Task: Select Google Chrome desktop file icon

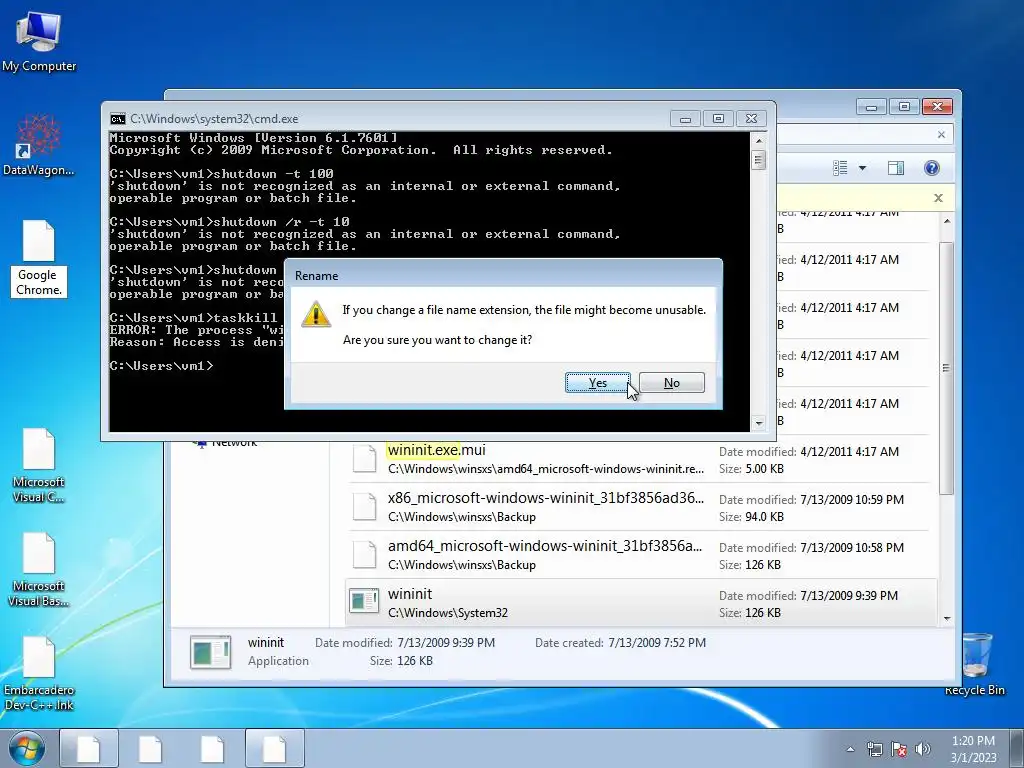Action: tap(39, 259)
